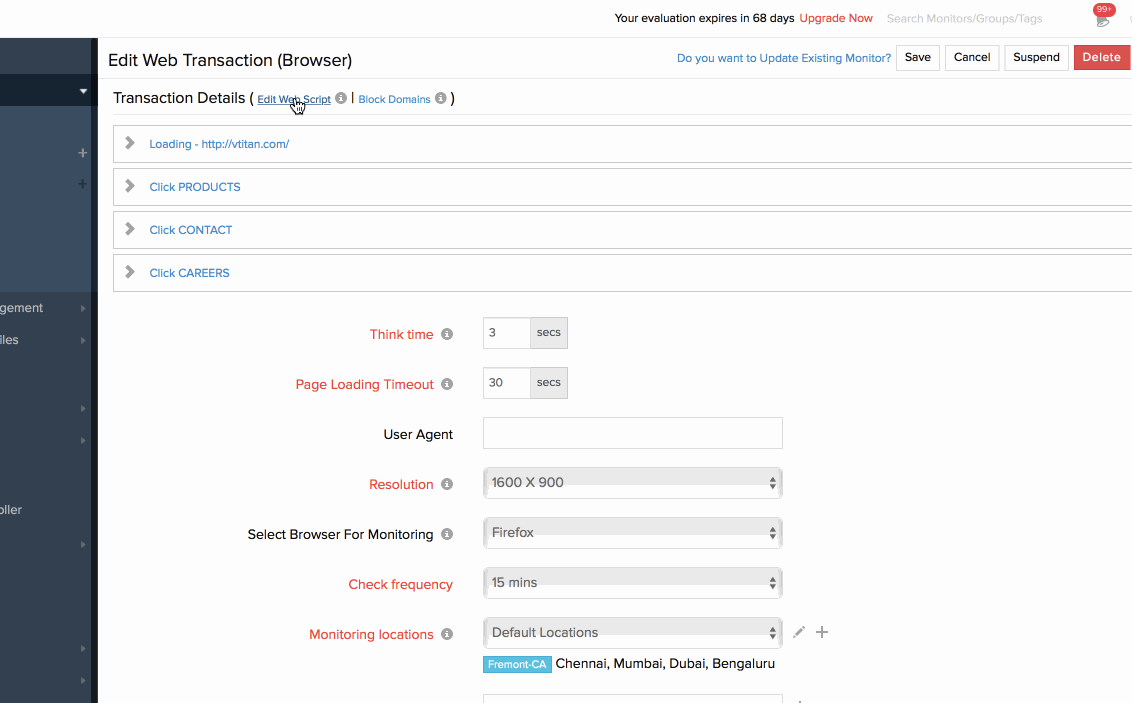The height and width of the screenshot is (703, 1132).
Task: Open the Resolution dropdown
Action: pos(632,483)
